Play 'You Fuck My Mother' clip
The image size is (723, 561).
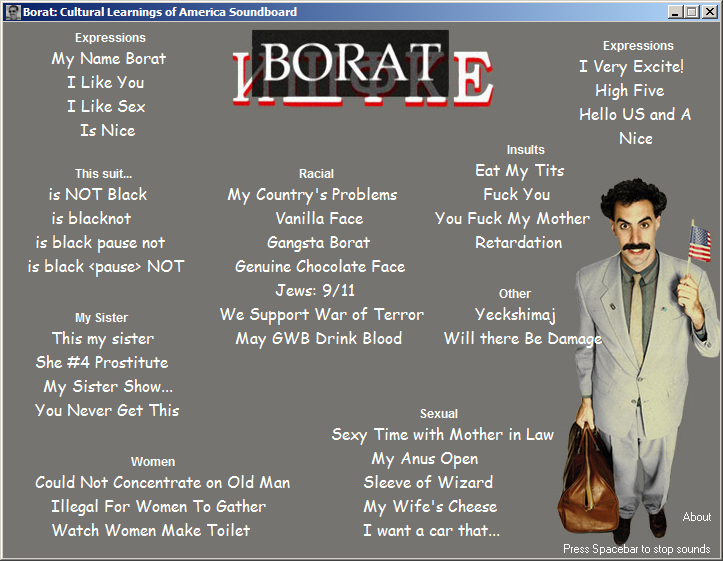coord(512,219)
